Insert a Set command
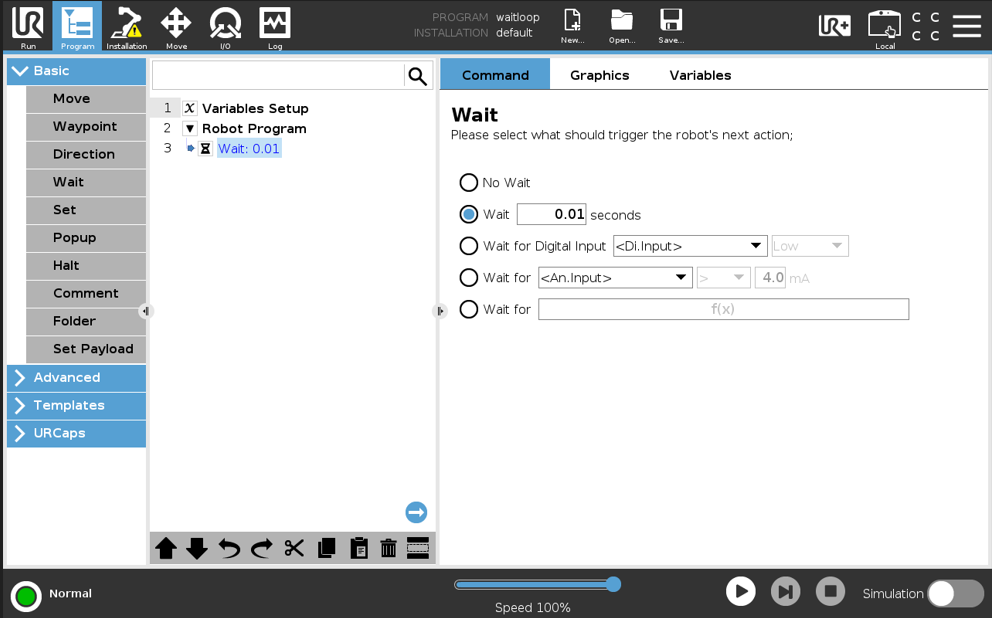 point(86,211)
